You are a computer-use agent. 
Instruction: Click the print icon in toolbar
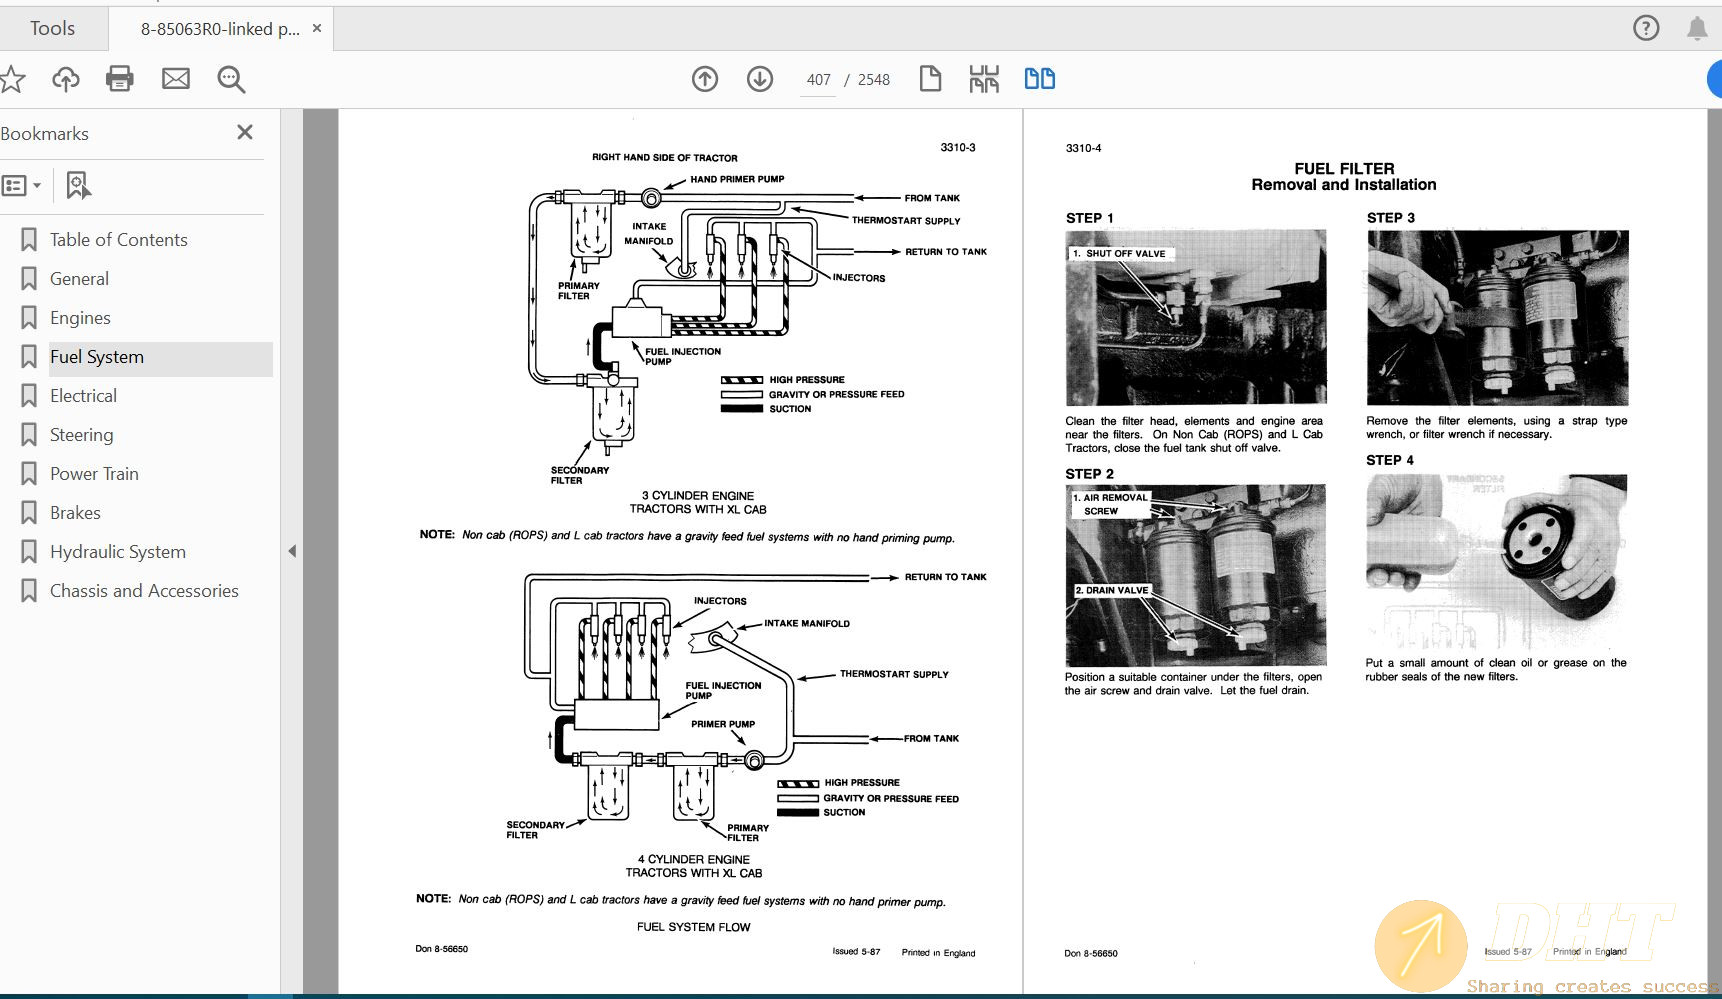click(120, 79)
